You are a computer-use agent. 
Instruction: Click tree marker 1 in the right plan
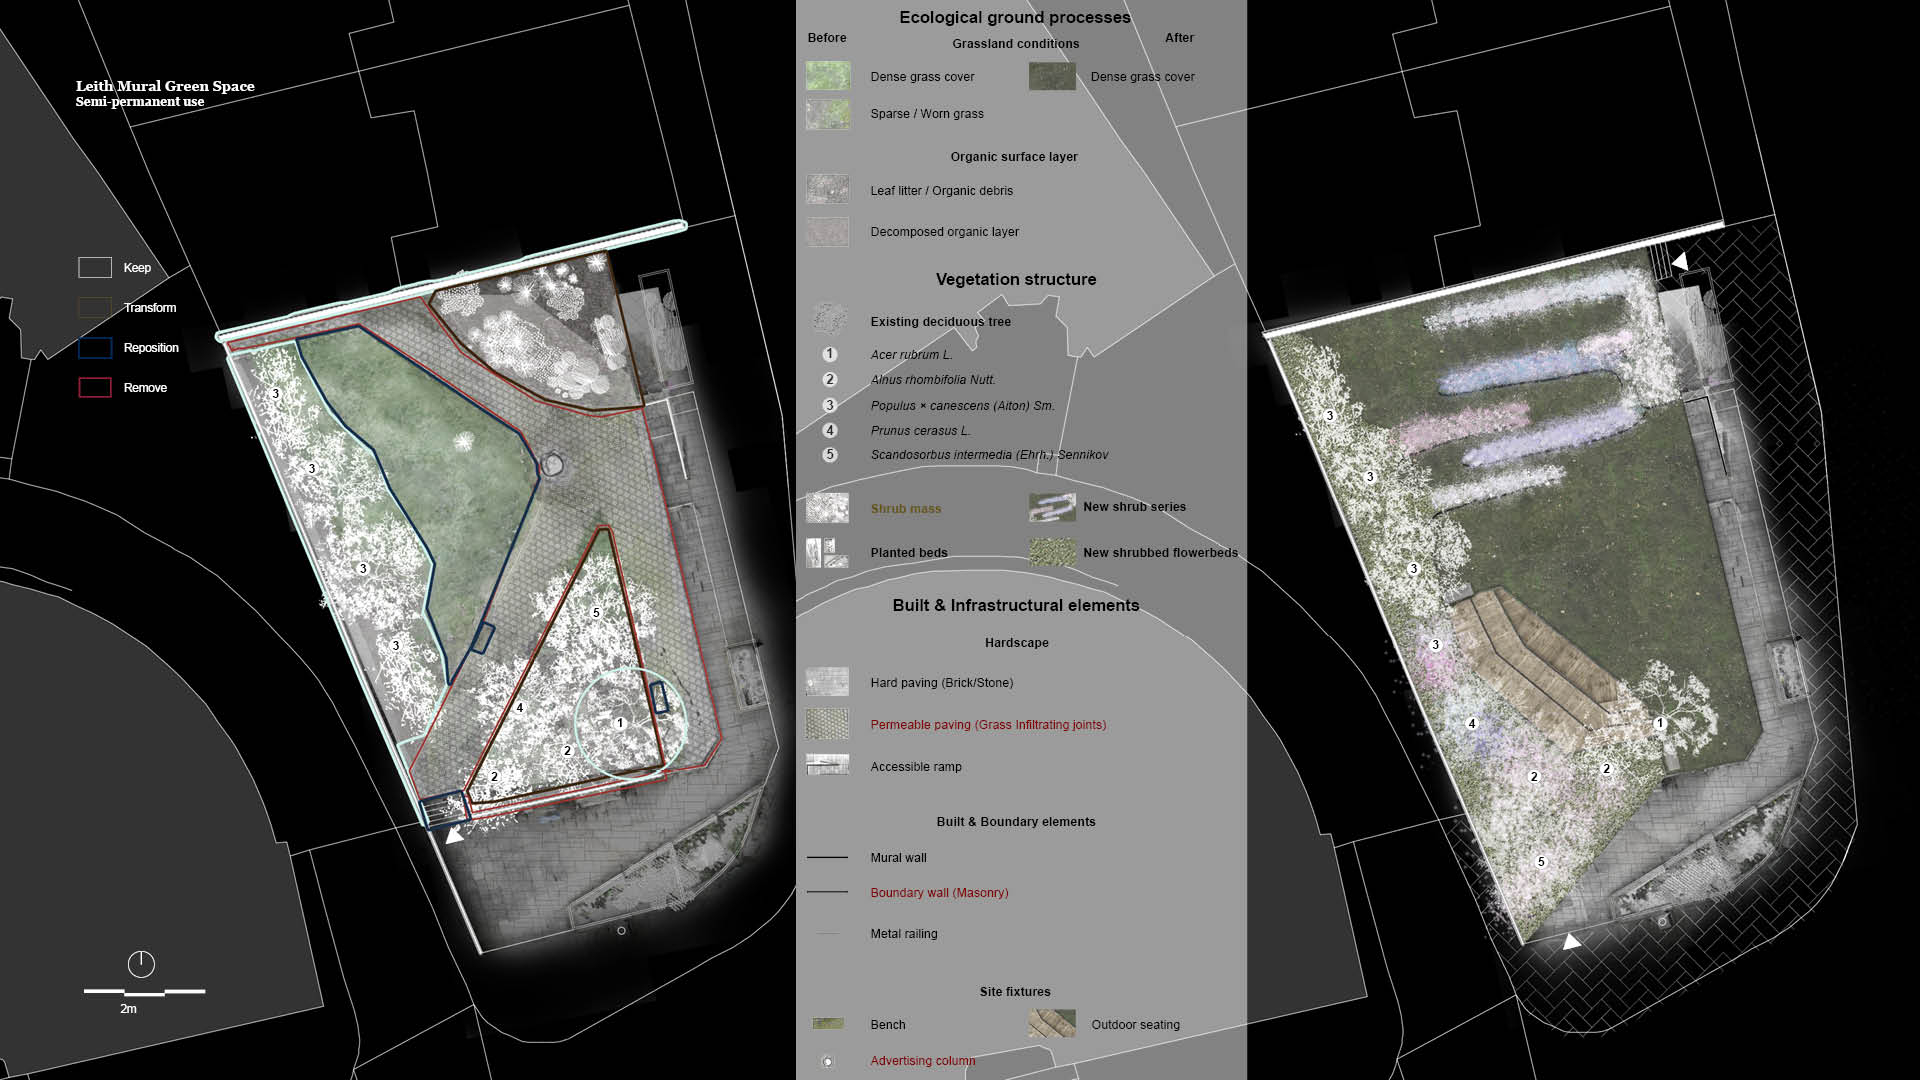(1660, 723)
